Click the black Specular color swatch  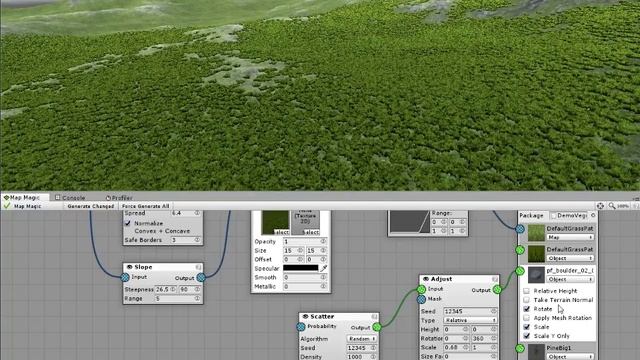tap(300, 268)
